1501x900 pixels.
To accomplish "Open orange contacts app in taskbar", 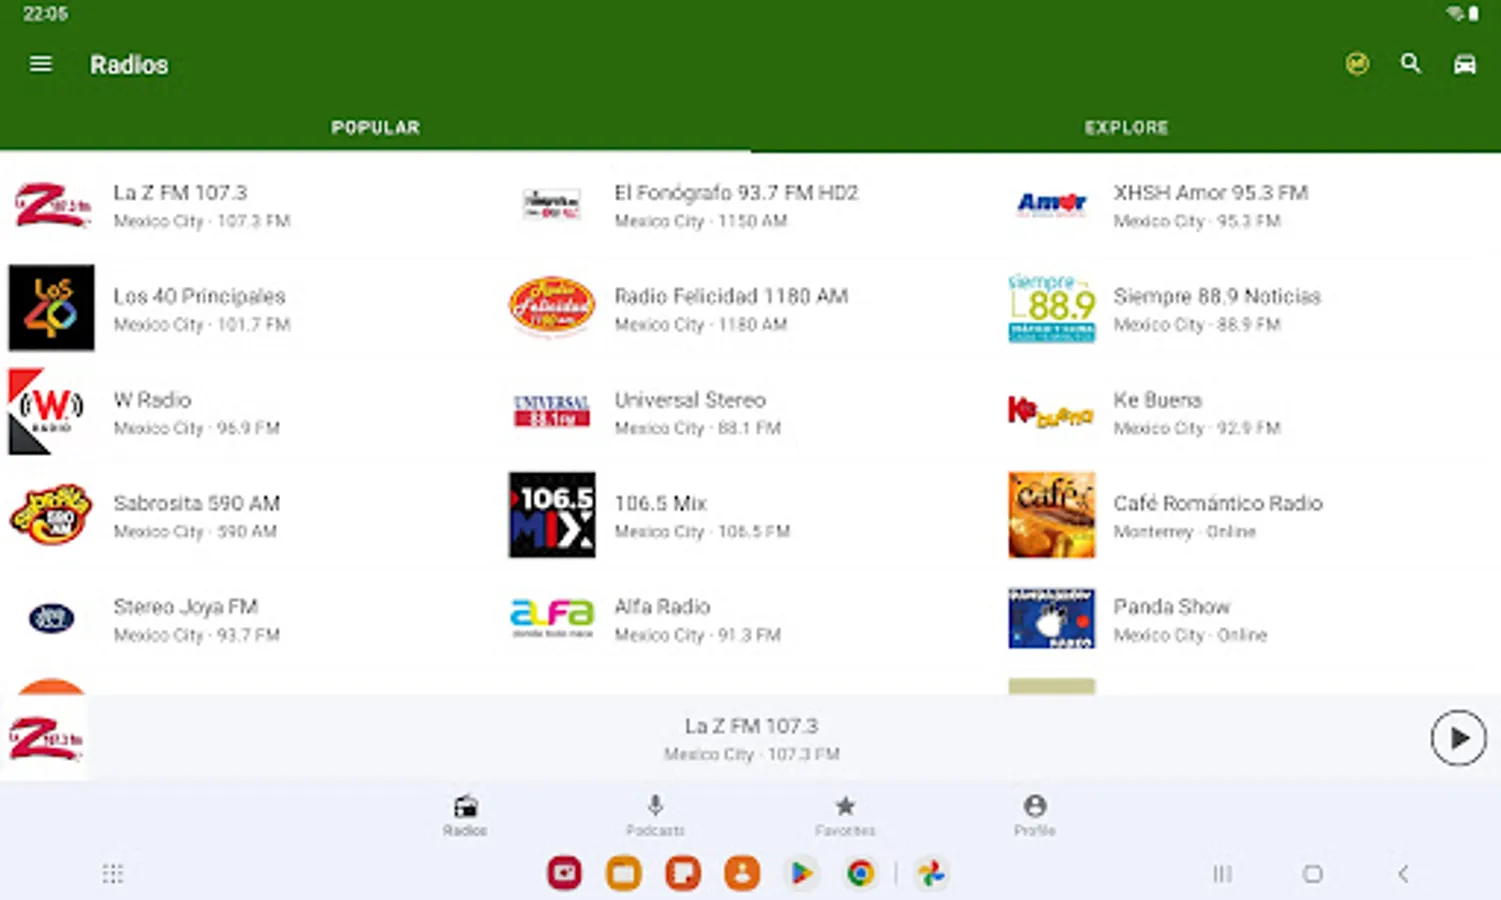I will [742, 873].
